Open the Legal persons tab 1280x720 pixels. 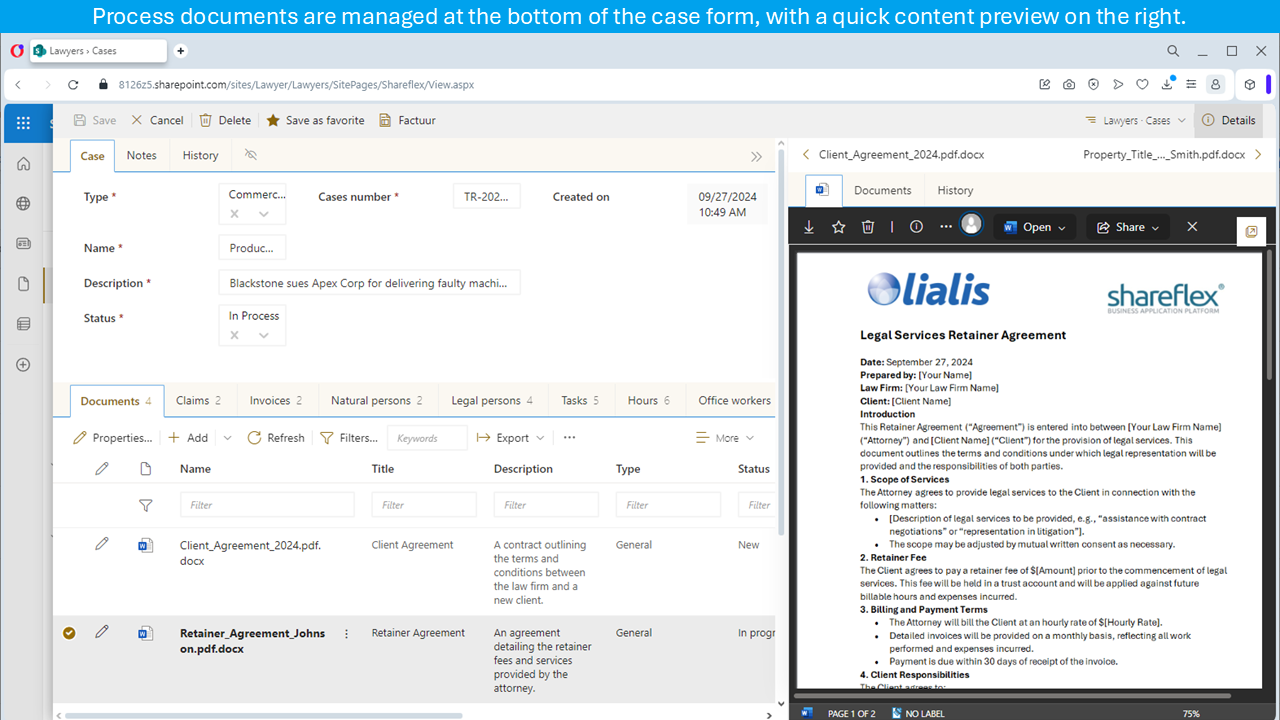[492, 400]
